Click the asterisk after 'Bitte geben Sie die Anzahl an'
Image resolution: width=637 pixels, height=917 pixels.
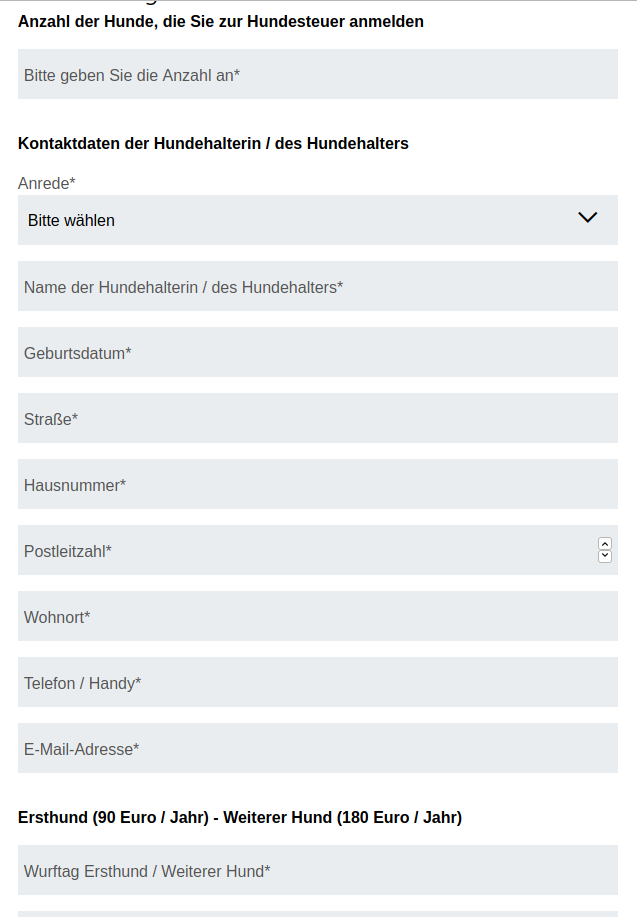pyautogui.click(x=237, y=74)
